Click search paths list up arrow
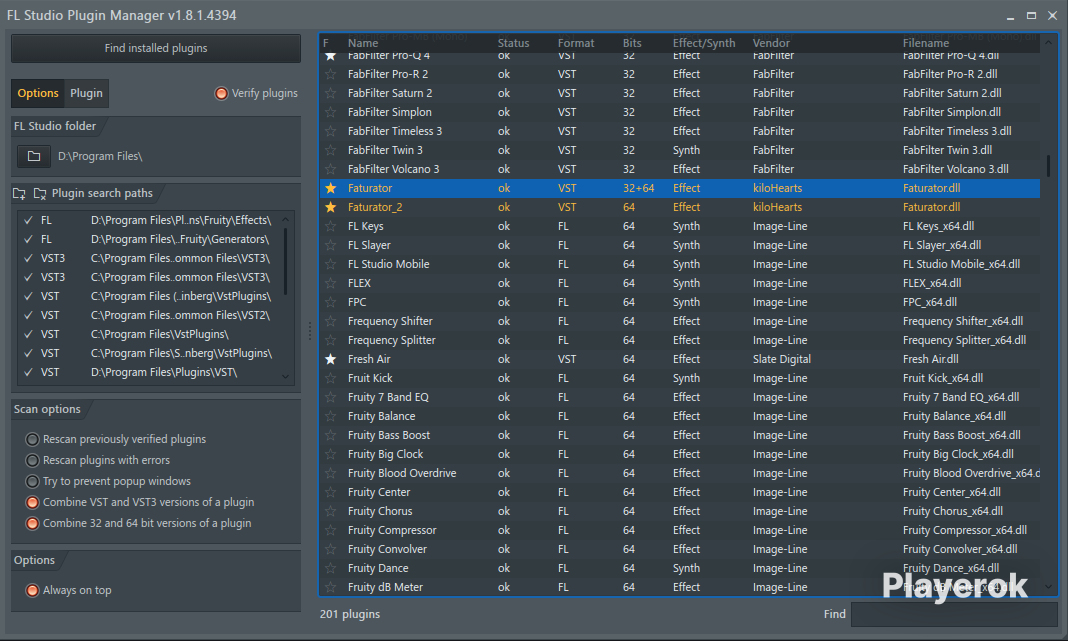The height and width of the screenshot is (641, 1068). coord(285,219)
